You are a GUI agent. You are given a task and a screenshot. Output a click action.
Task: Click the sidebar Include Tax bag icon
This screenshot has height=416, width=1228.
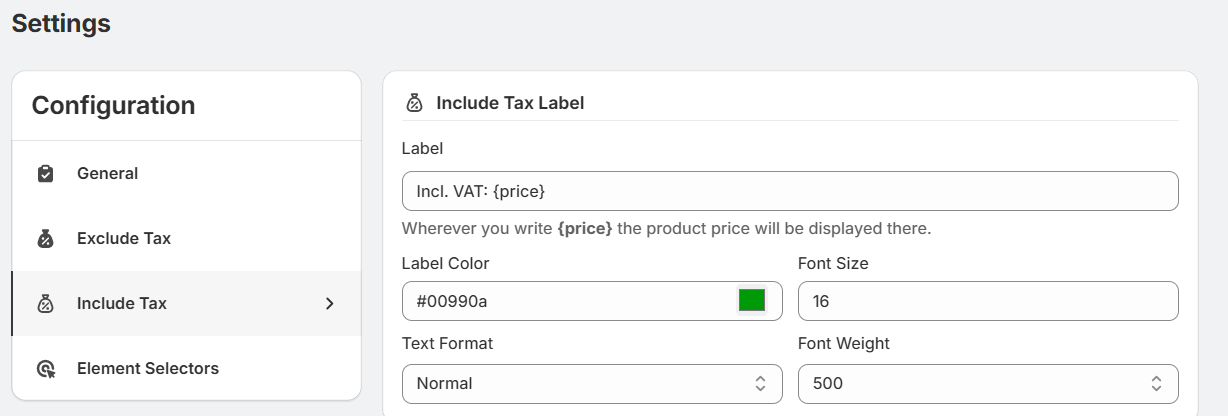tap(45, 304)
